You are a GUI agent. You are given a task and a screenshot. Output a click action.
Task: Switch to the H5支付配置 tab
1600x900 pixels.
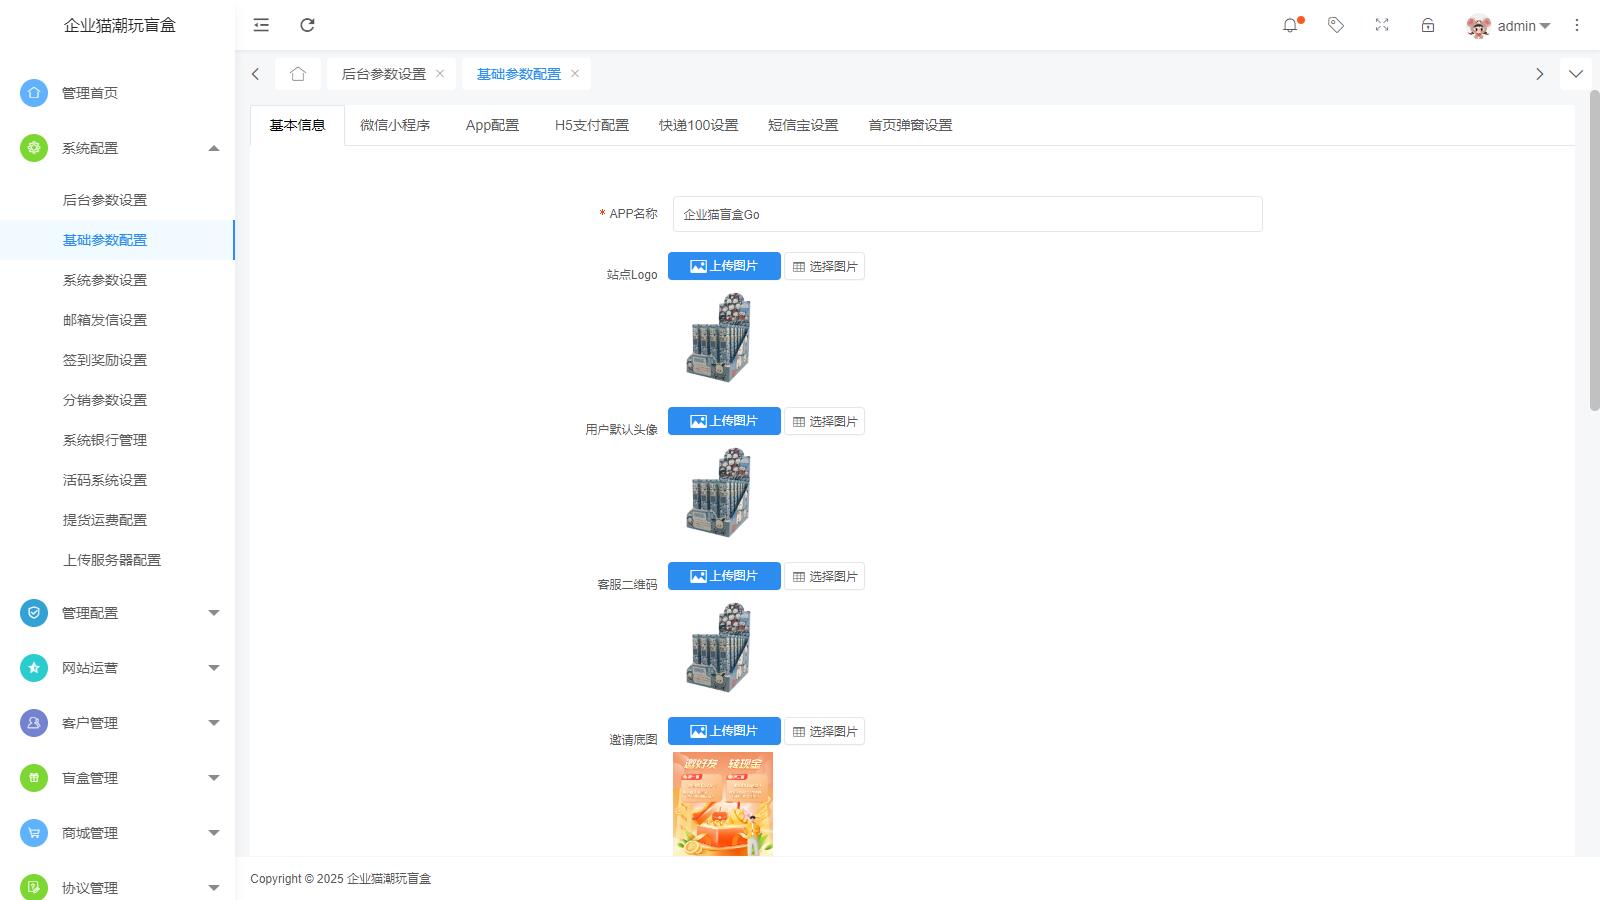592,125
